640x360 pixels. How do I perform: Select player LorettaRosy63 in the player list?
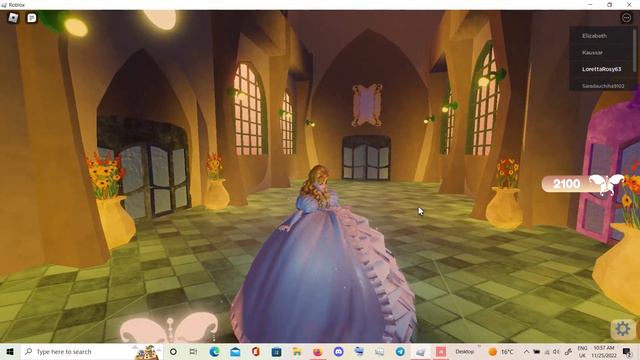tap(601, 69)
